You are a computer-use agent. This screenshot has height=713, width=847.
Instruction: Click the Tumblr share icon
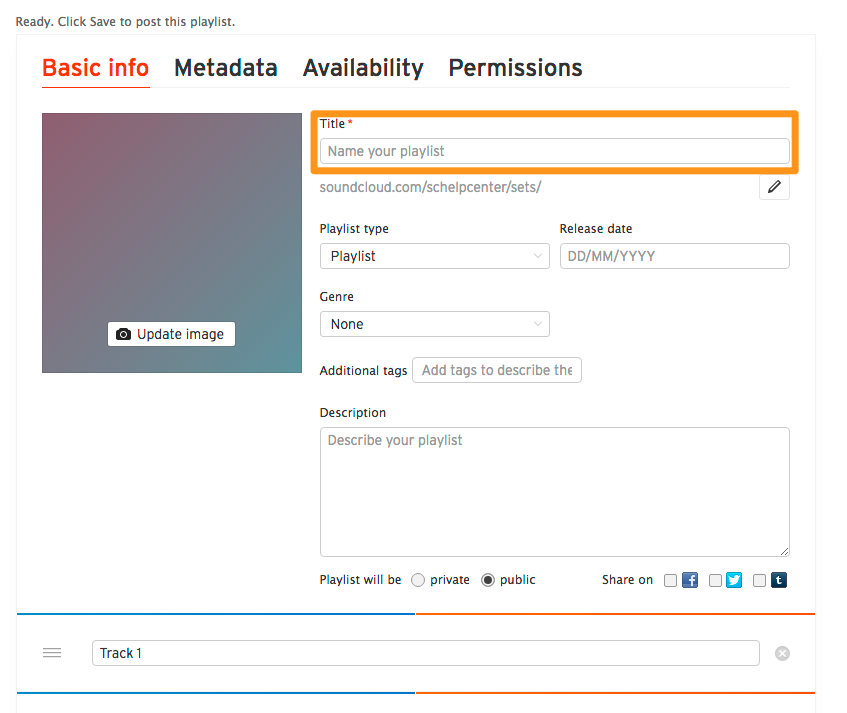coord(778,580)
